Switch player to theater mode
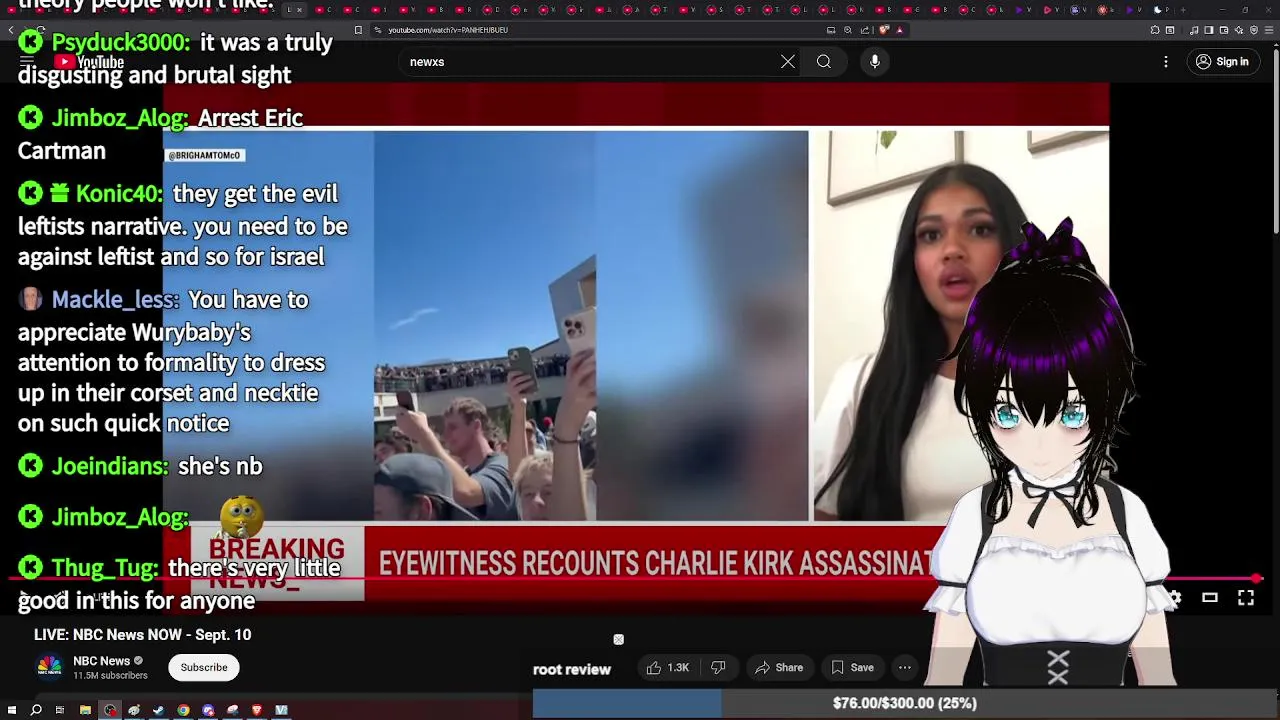This screenshot has height=720, width=1280. click(x=1210, y=598)
